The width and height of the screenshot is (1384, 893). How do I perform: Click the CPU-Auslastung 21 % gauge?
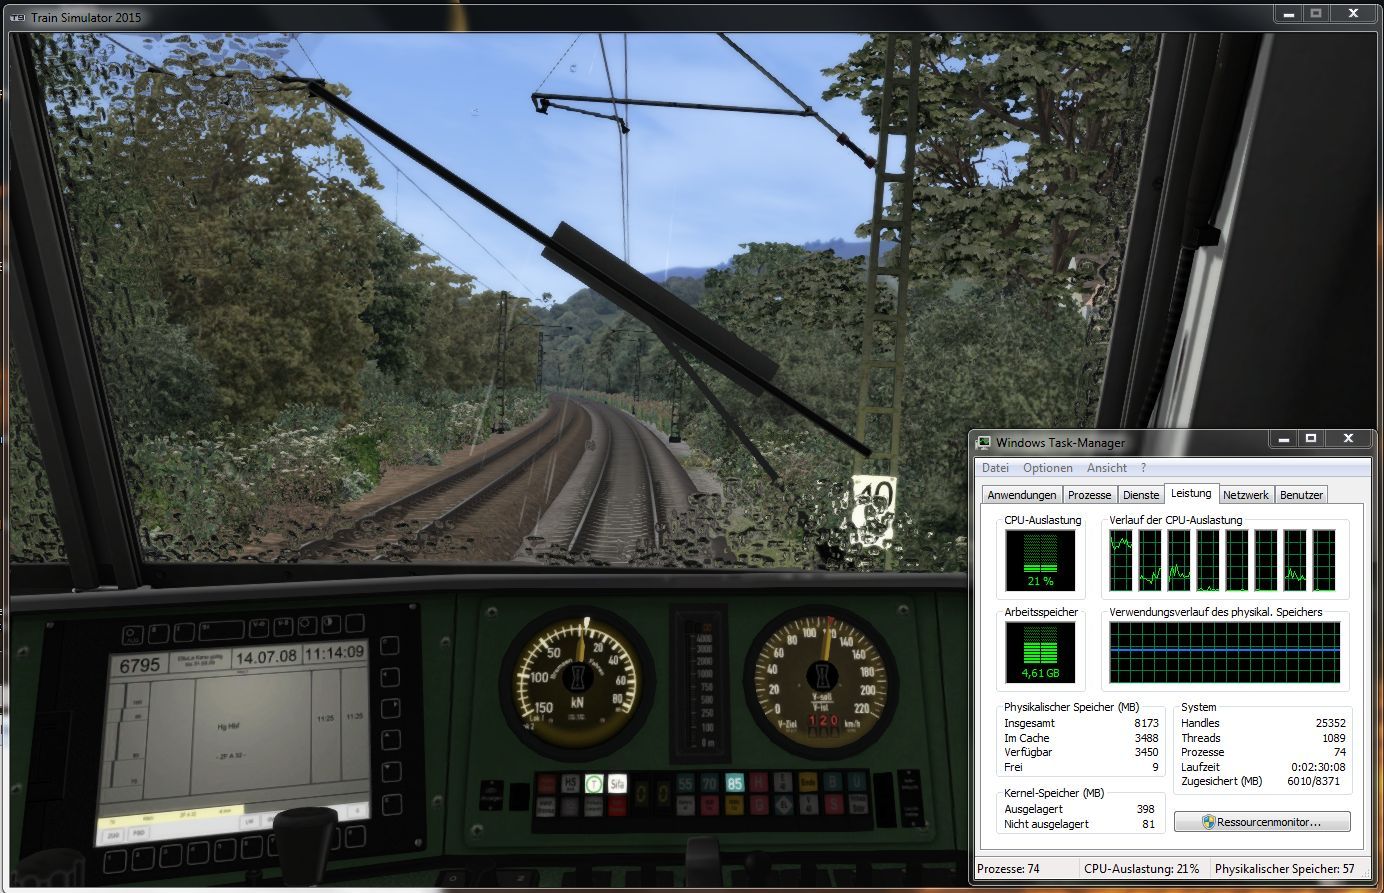click(1040, 560)
